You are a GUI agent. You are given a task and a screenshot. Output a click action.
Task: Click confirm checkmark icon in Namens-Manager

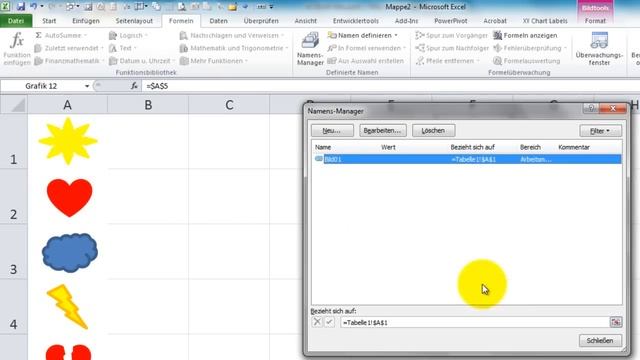coord(329,322)
